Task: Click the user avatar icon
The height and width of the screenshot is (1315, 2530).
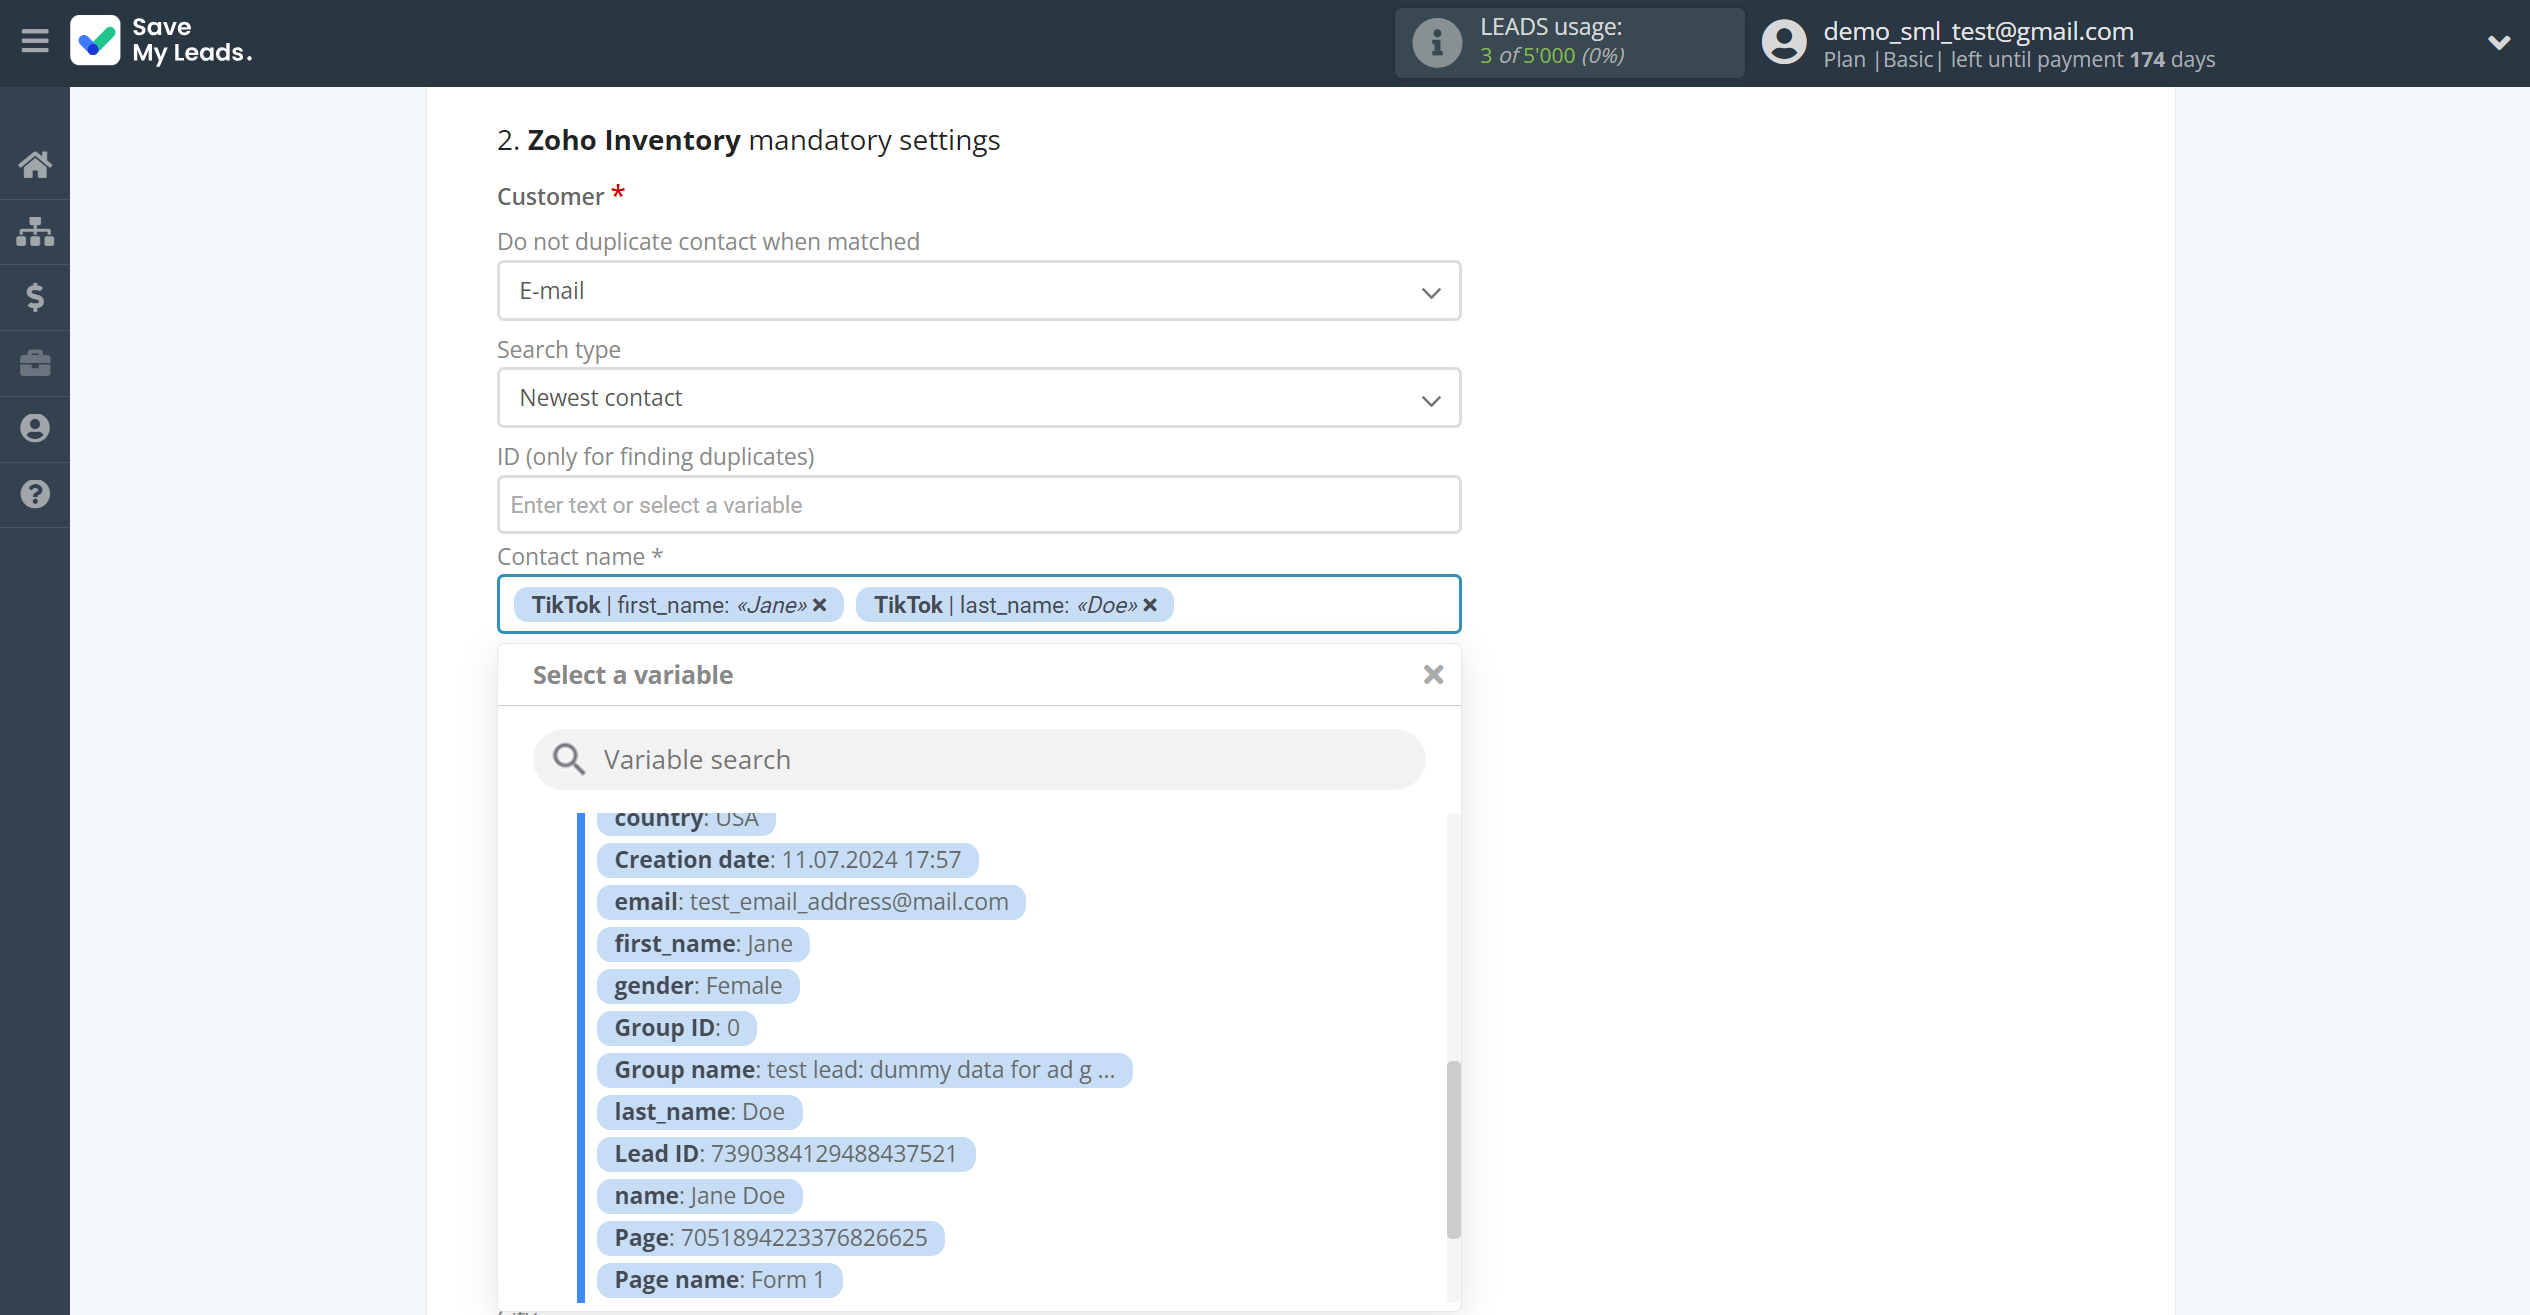Action: point(1784,42)
